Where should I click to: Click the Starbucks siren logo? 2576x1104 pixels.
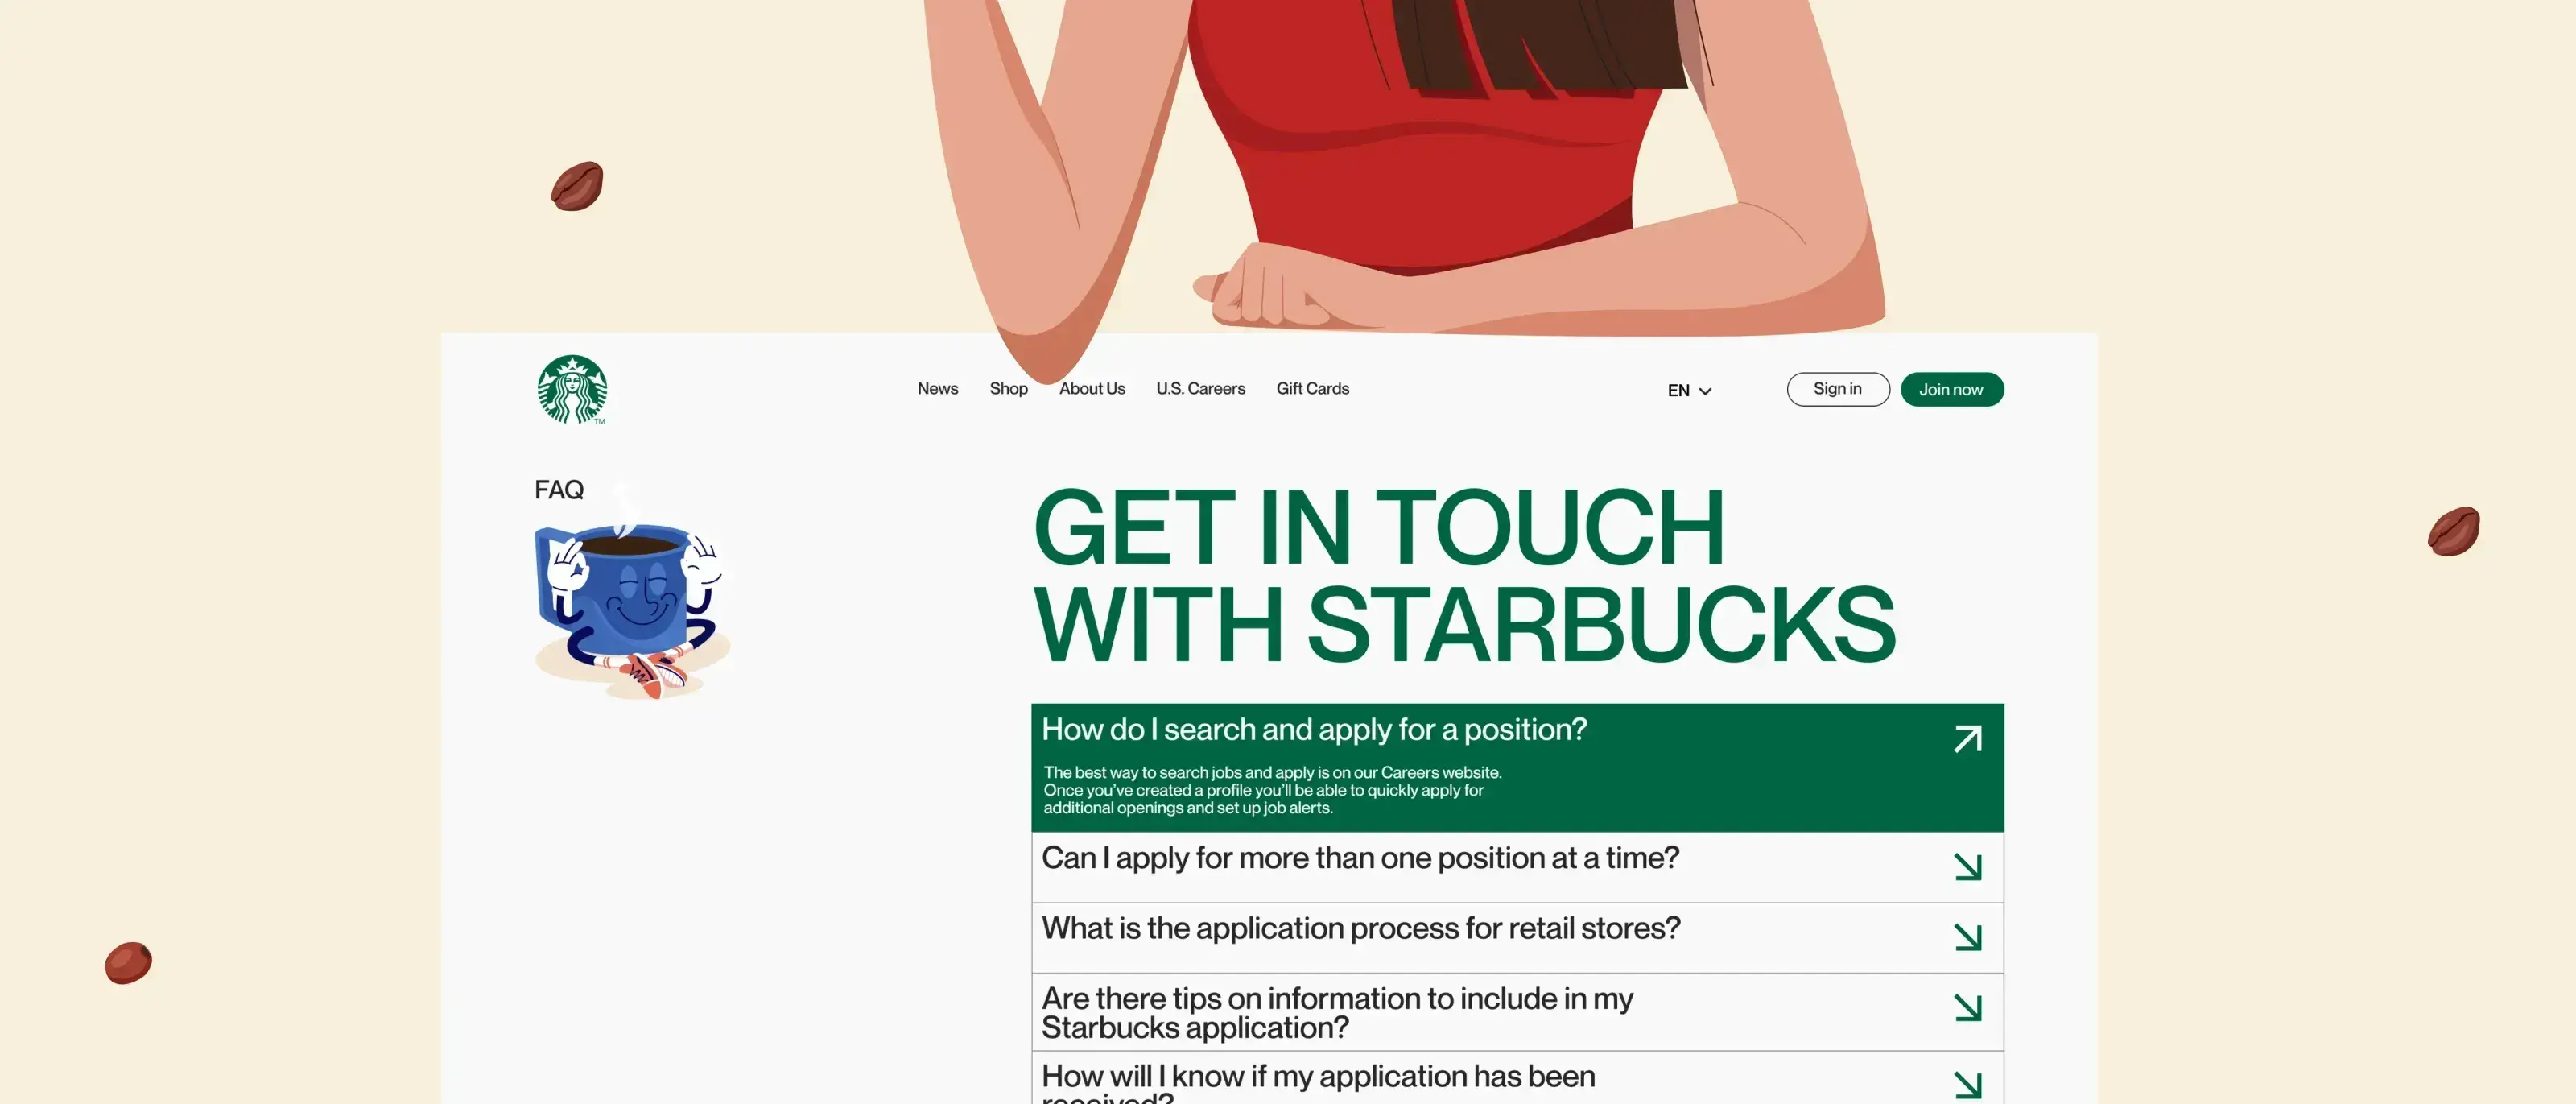(x=572, y=390)
